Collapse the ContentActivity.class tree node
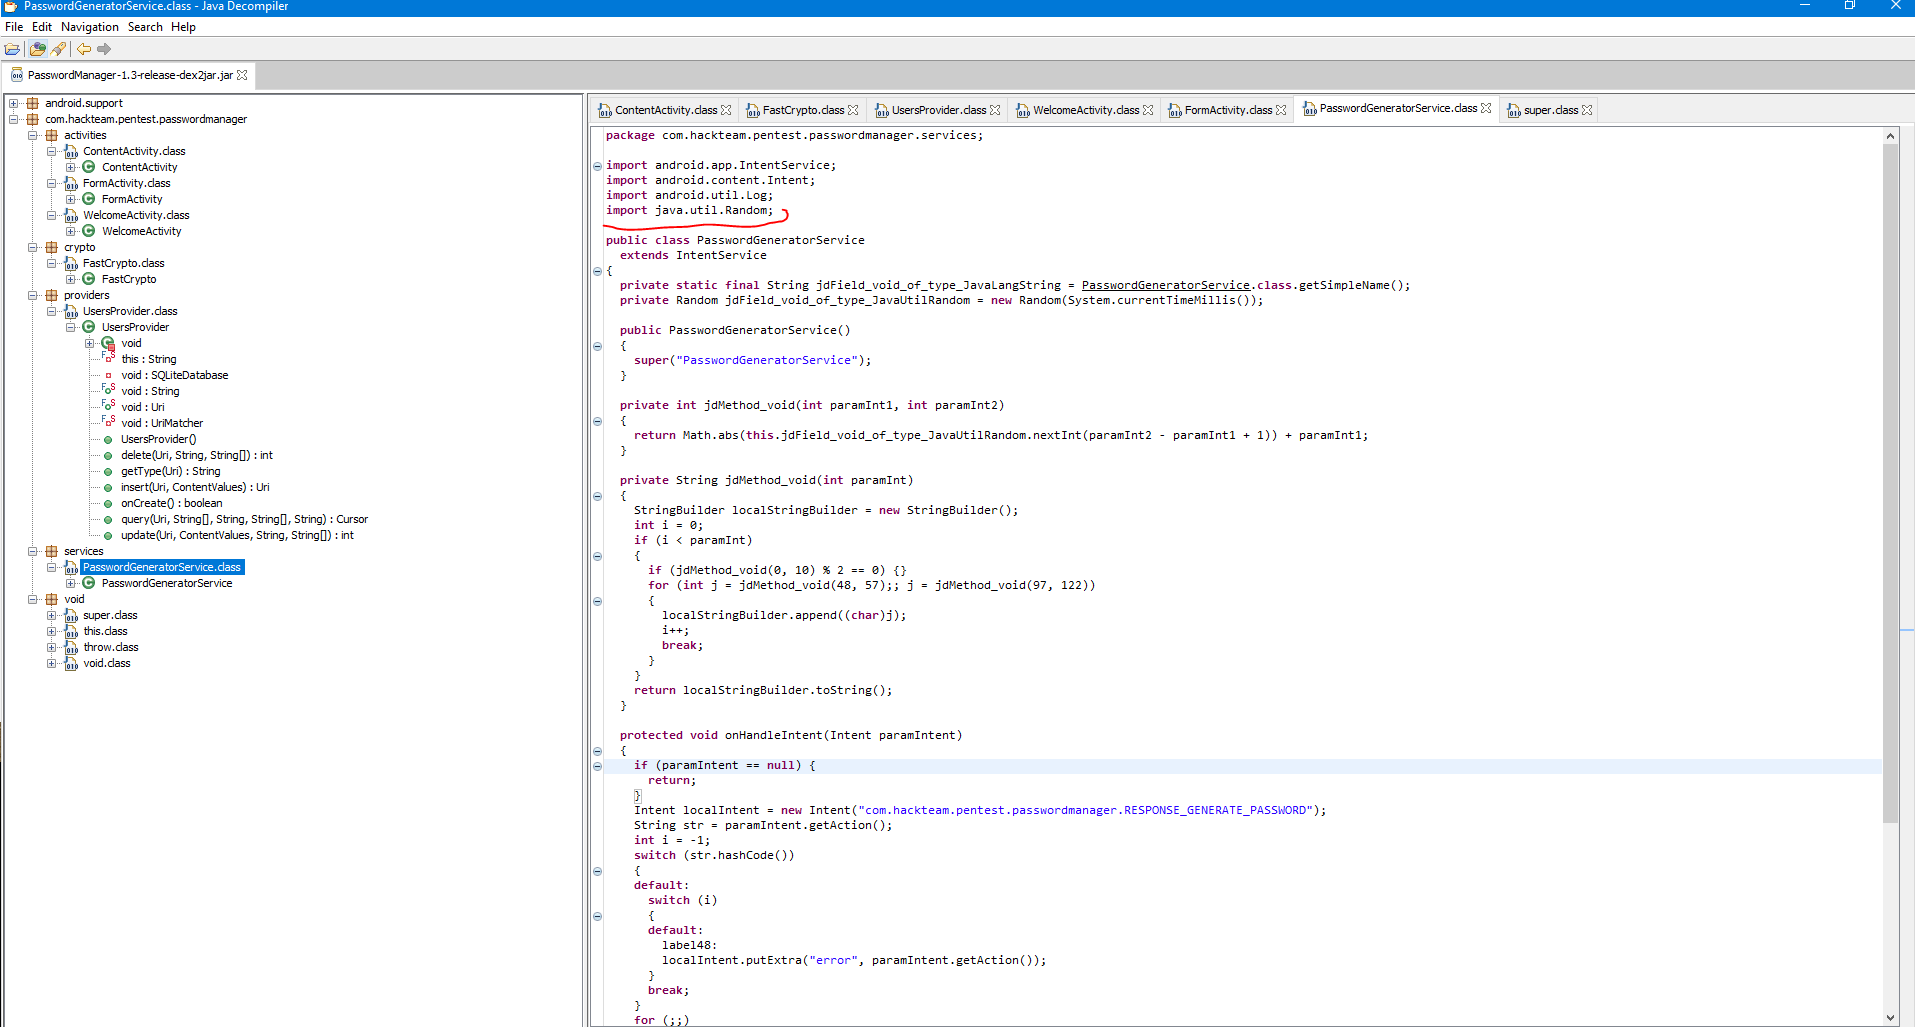The image size is (1915, 1027). point(52,151)
